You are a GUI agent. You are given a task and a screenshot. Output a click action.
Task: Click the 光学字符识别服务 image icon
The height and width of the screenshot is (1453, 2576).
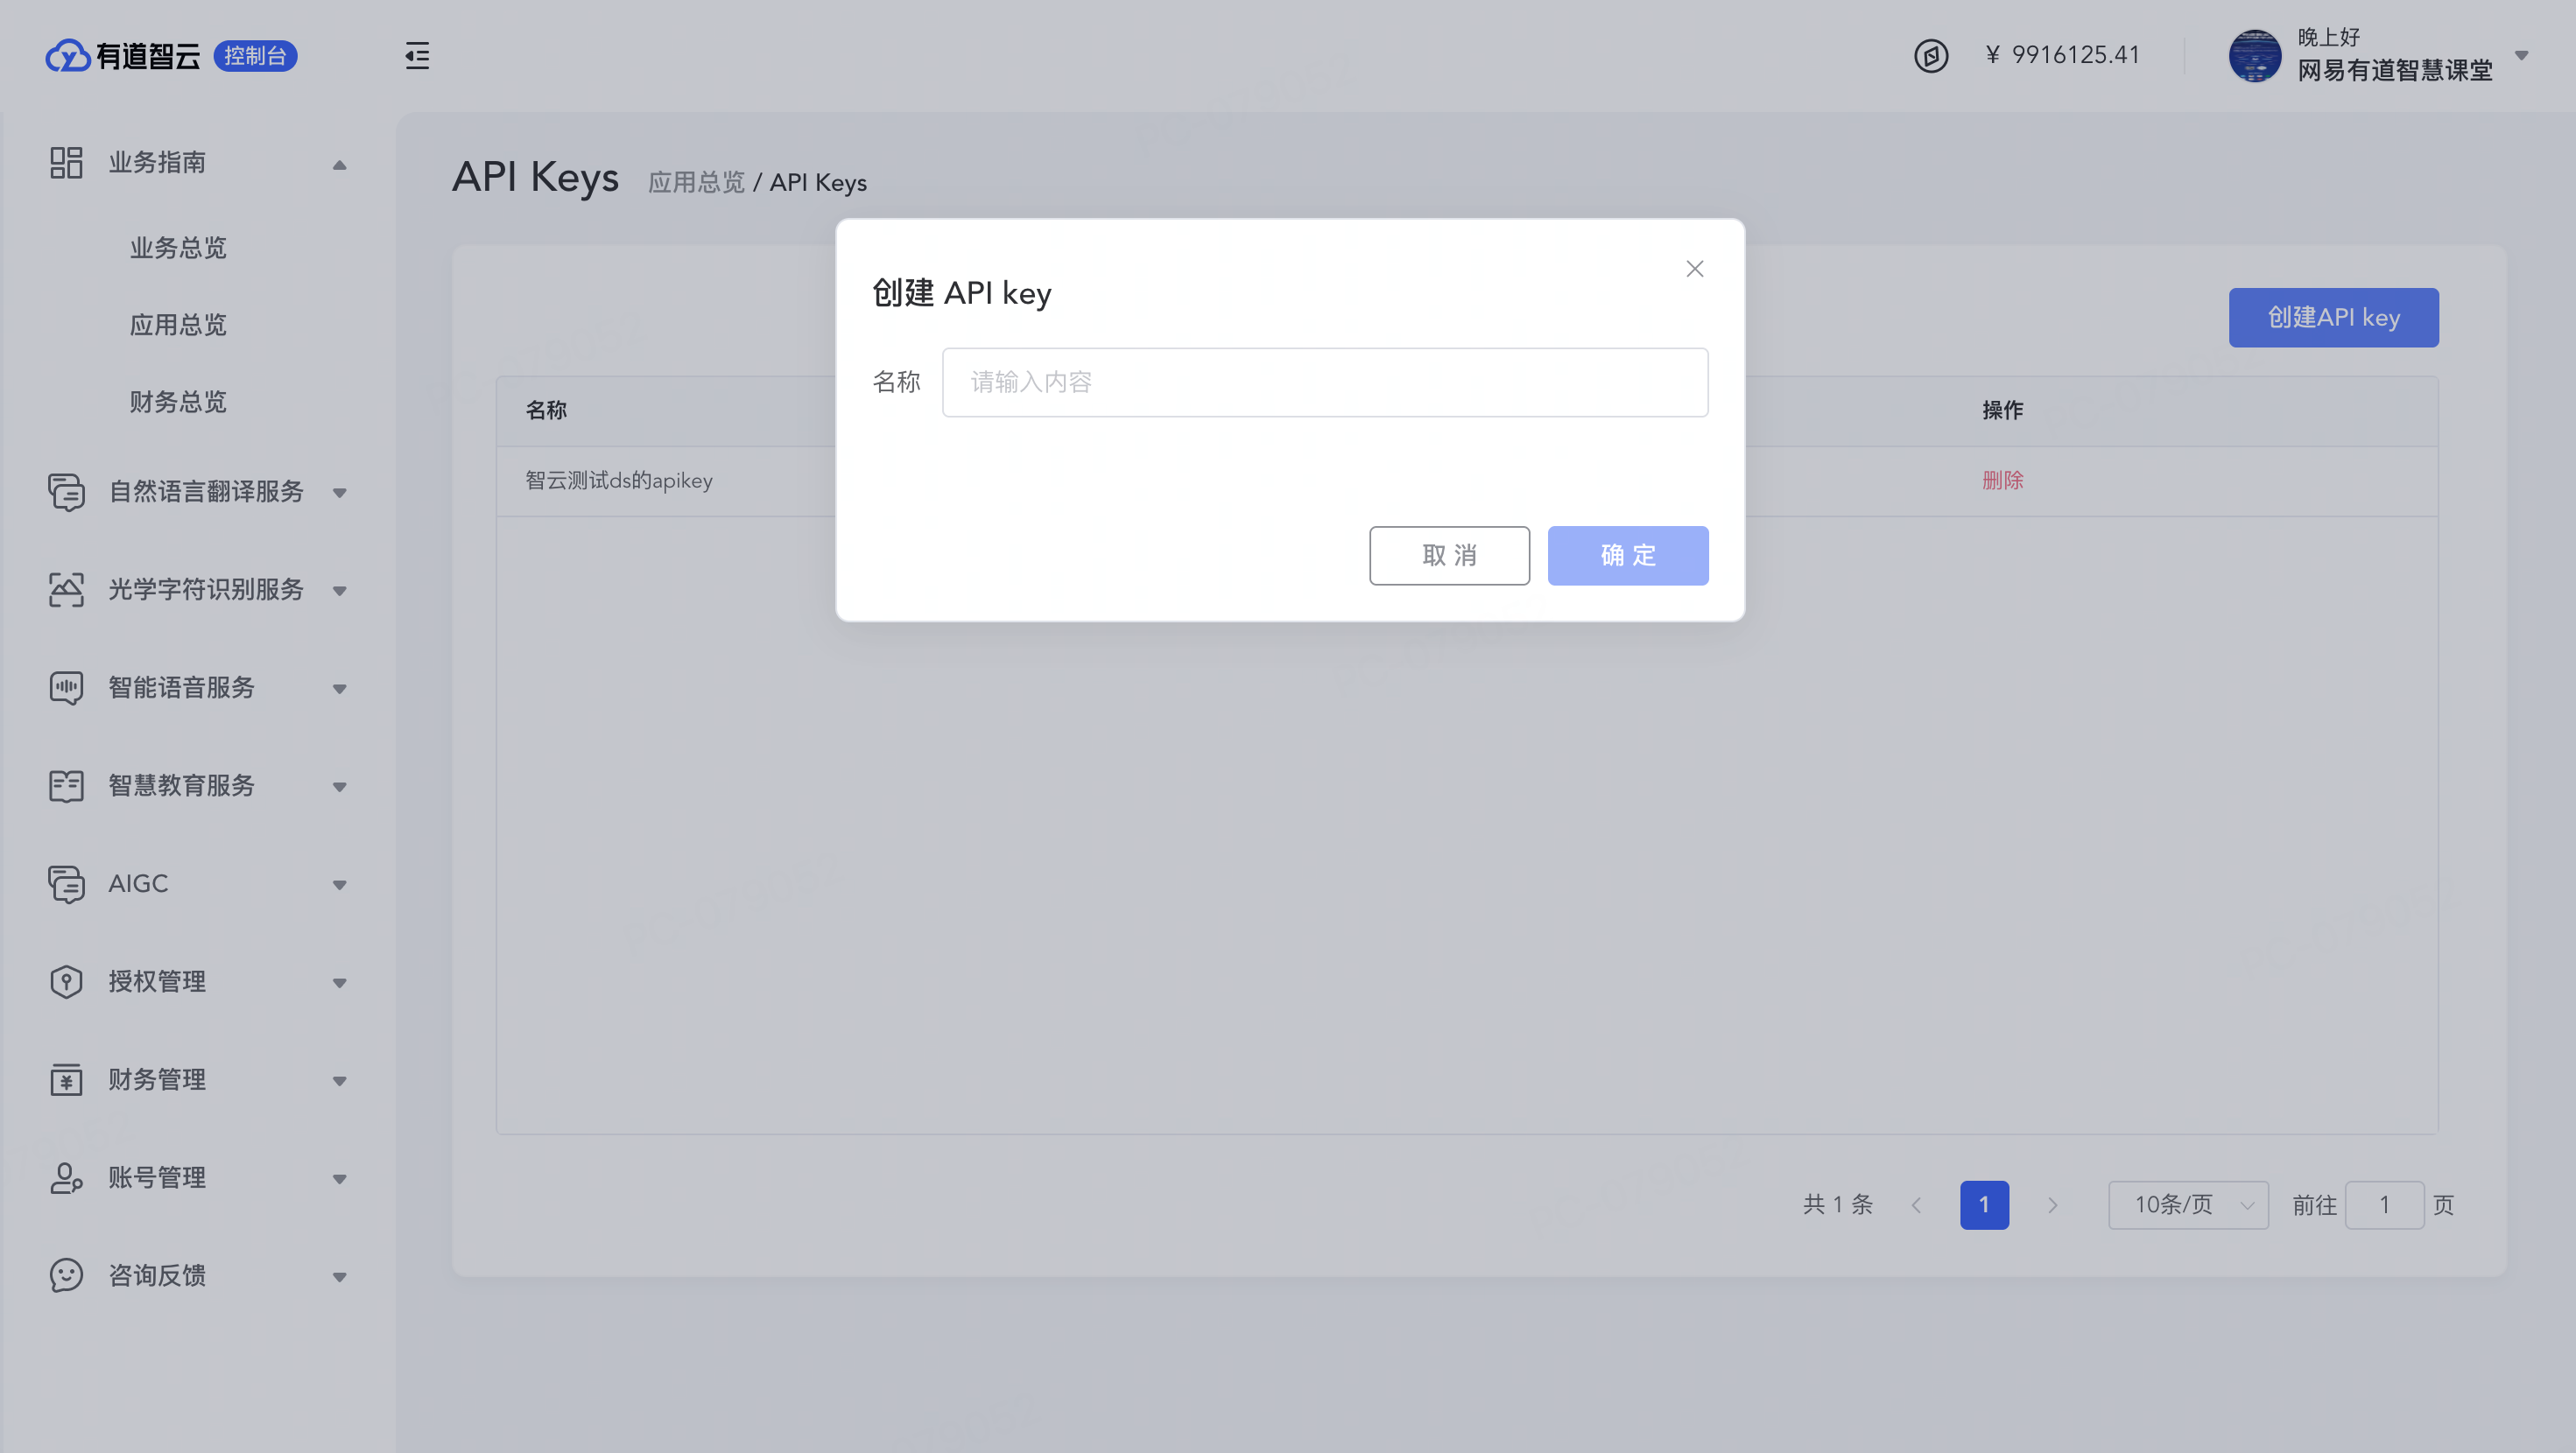click(x=66, y=590)
